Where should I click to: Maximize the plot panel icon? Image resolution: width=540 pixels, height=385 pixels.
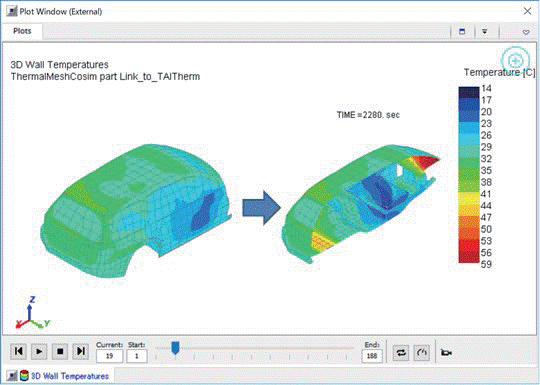[x=462, y=32]
